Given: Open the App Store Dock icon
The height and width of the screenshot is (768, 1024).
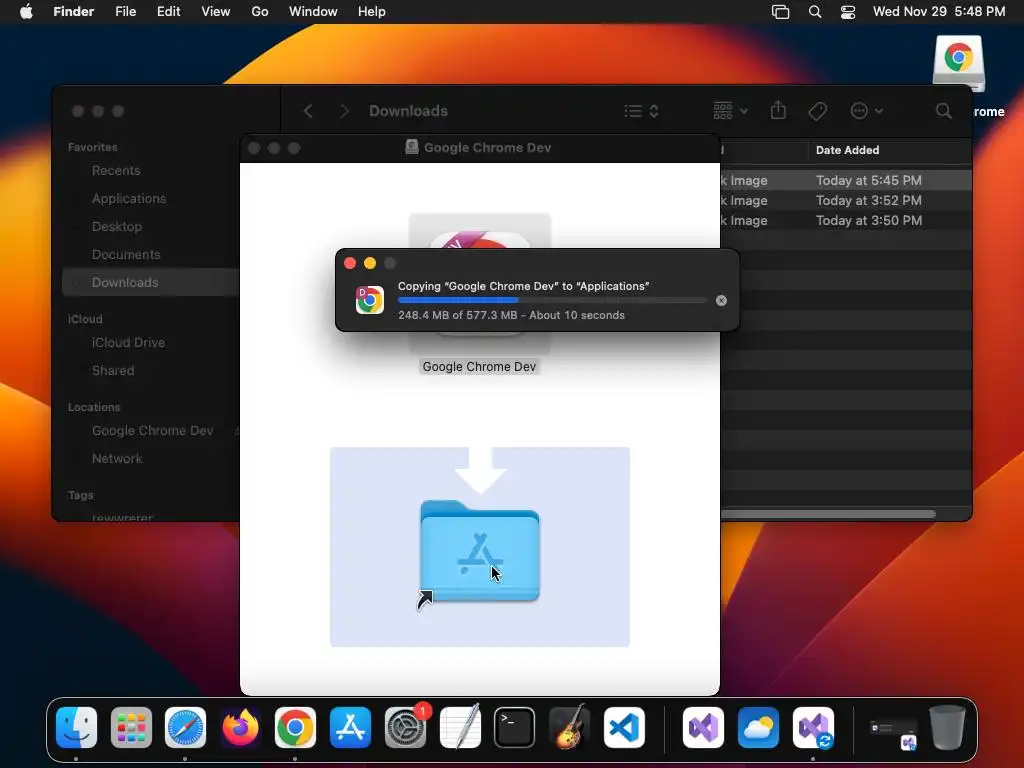Looking at the screenshot, I should pyautogui.click(x=350, y=728).
